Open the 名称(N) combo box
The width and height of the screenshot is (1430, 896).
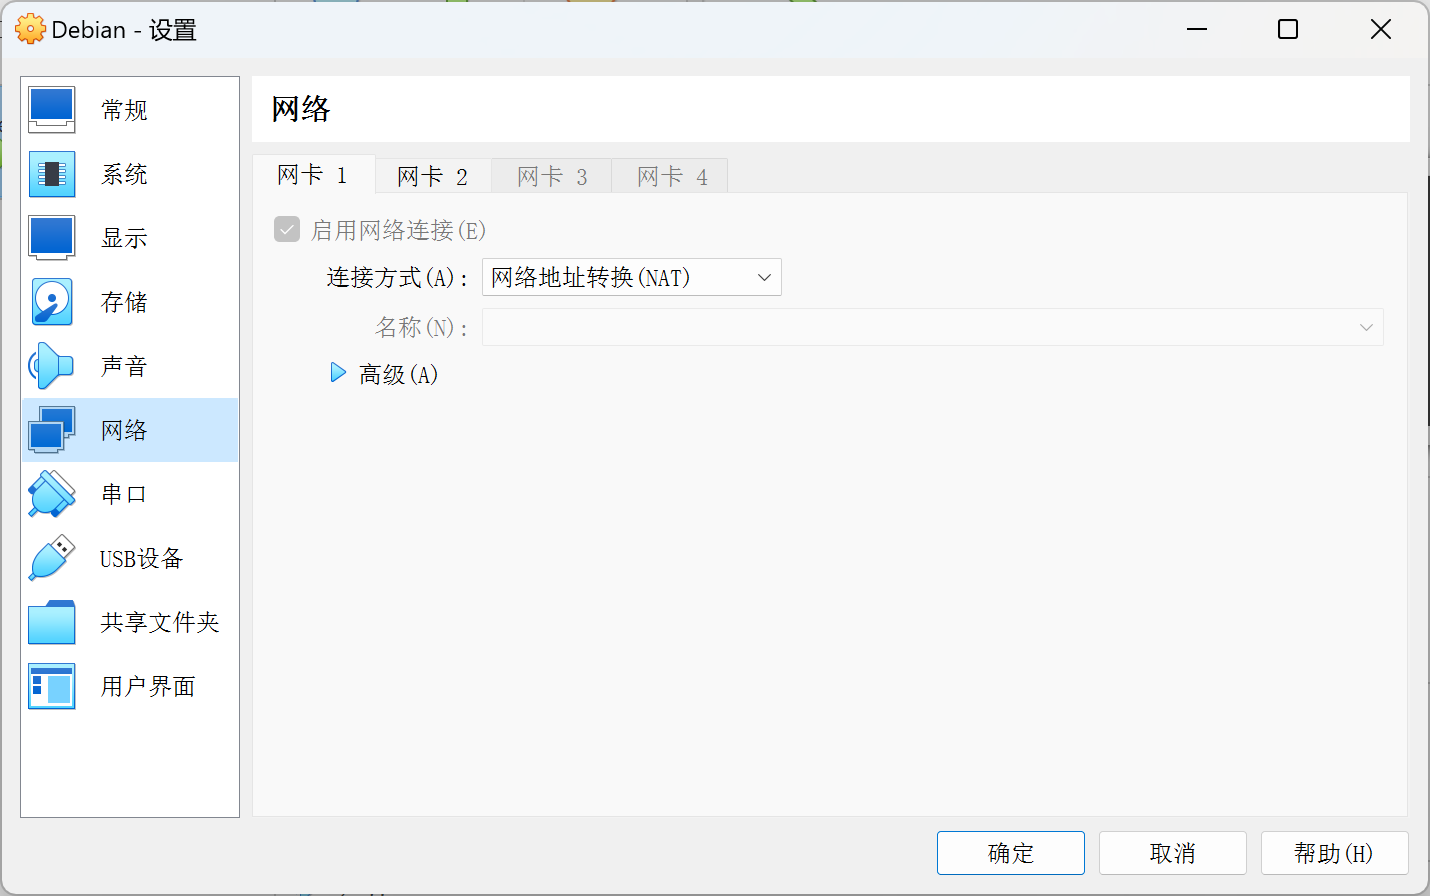coord(933,327)
